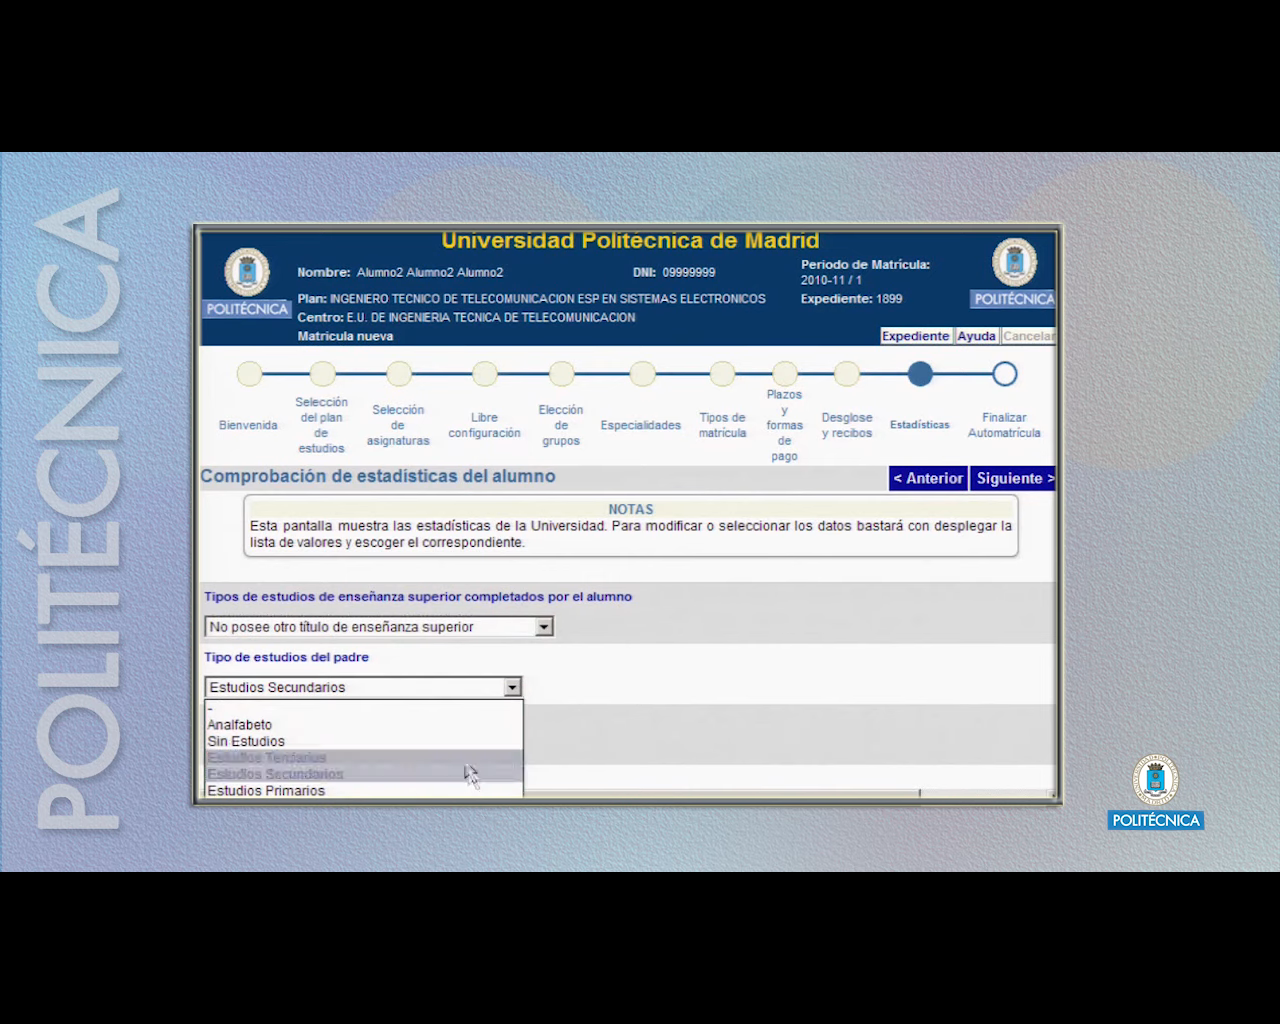Click the Expediente: 1899 text
1280x1024 pixels.
click(851, 298)
